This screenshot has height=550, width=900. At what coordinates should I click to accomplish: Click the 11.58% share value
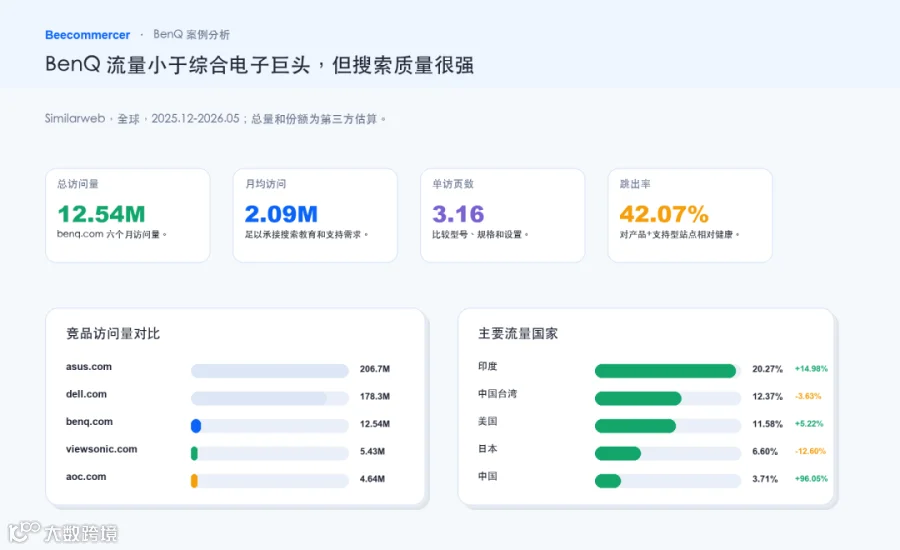tap(767, 424)
